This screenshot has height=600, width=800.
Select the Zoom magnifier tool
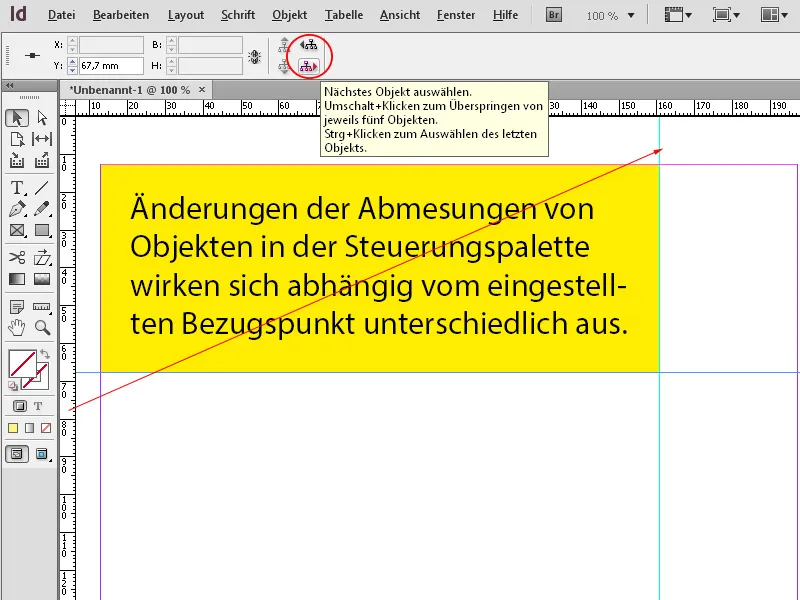(x=42, y=327)
